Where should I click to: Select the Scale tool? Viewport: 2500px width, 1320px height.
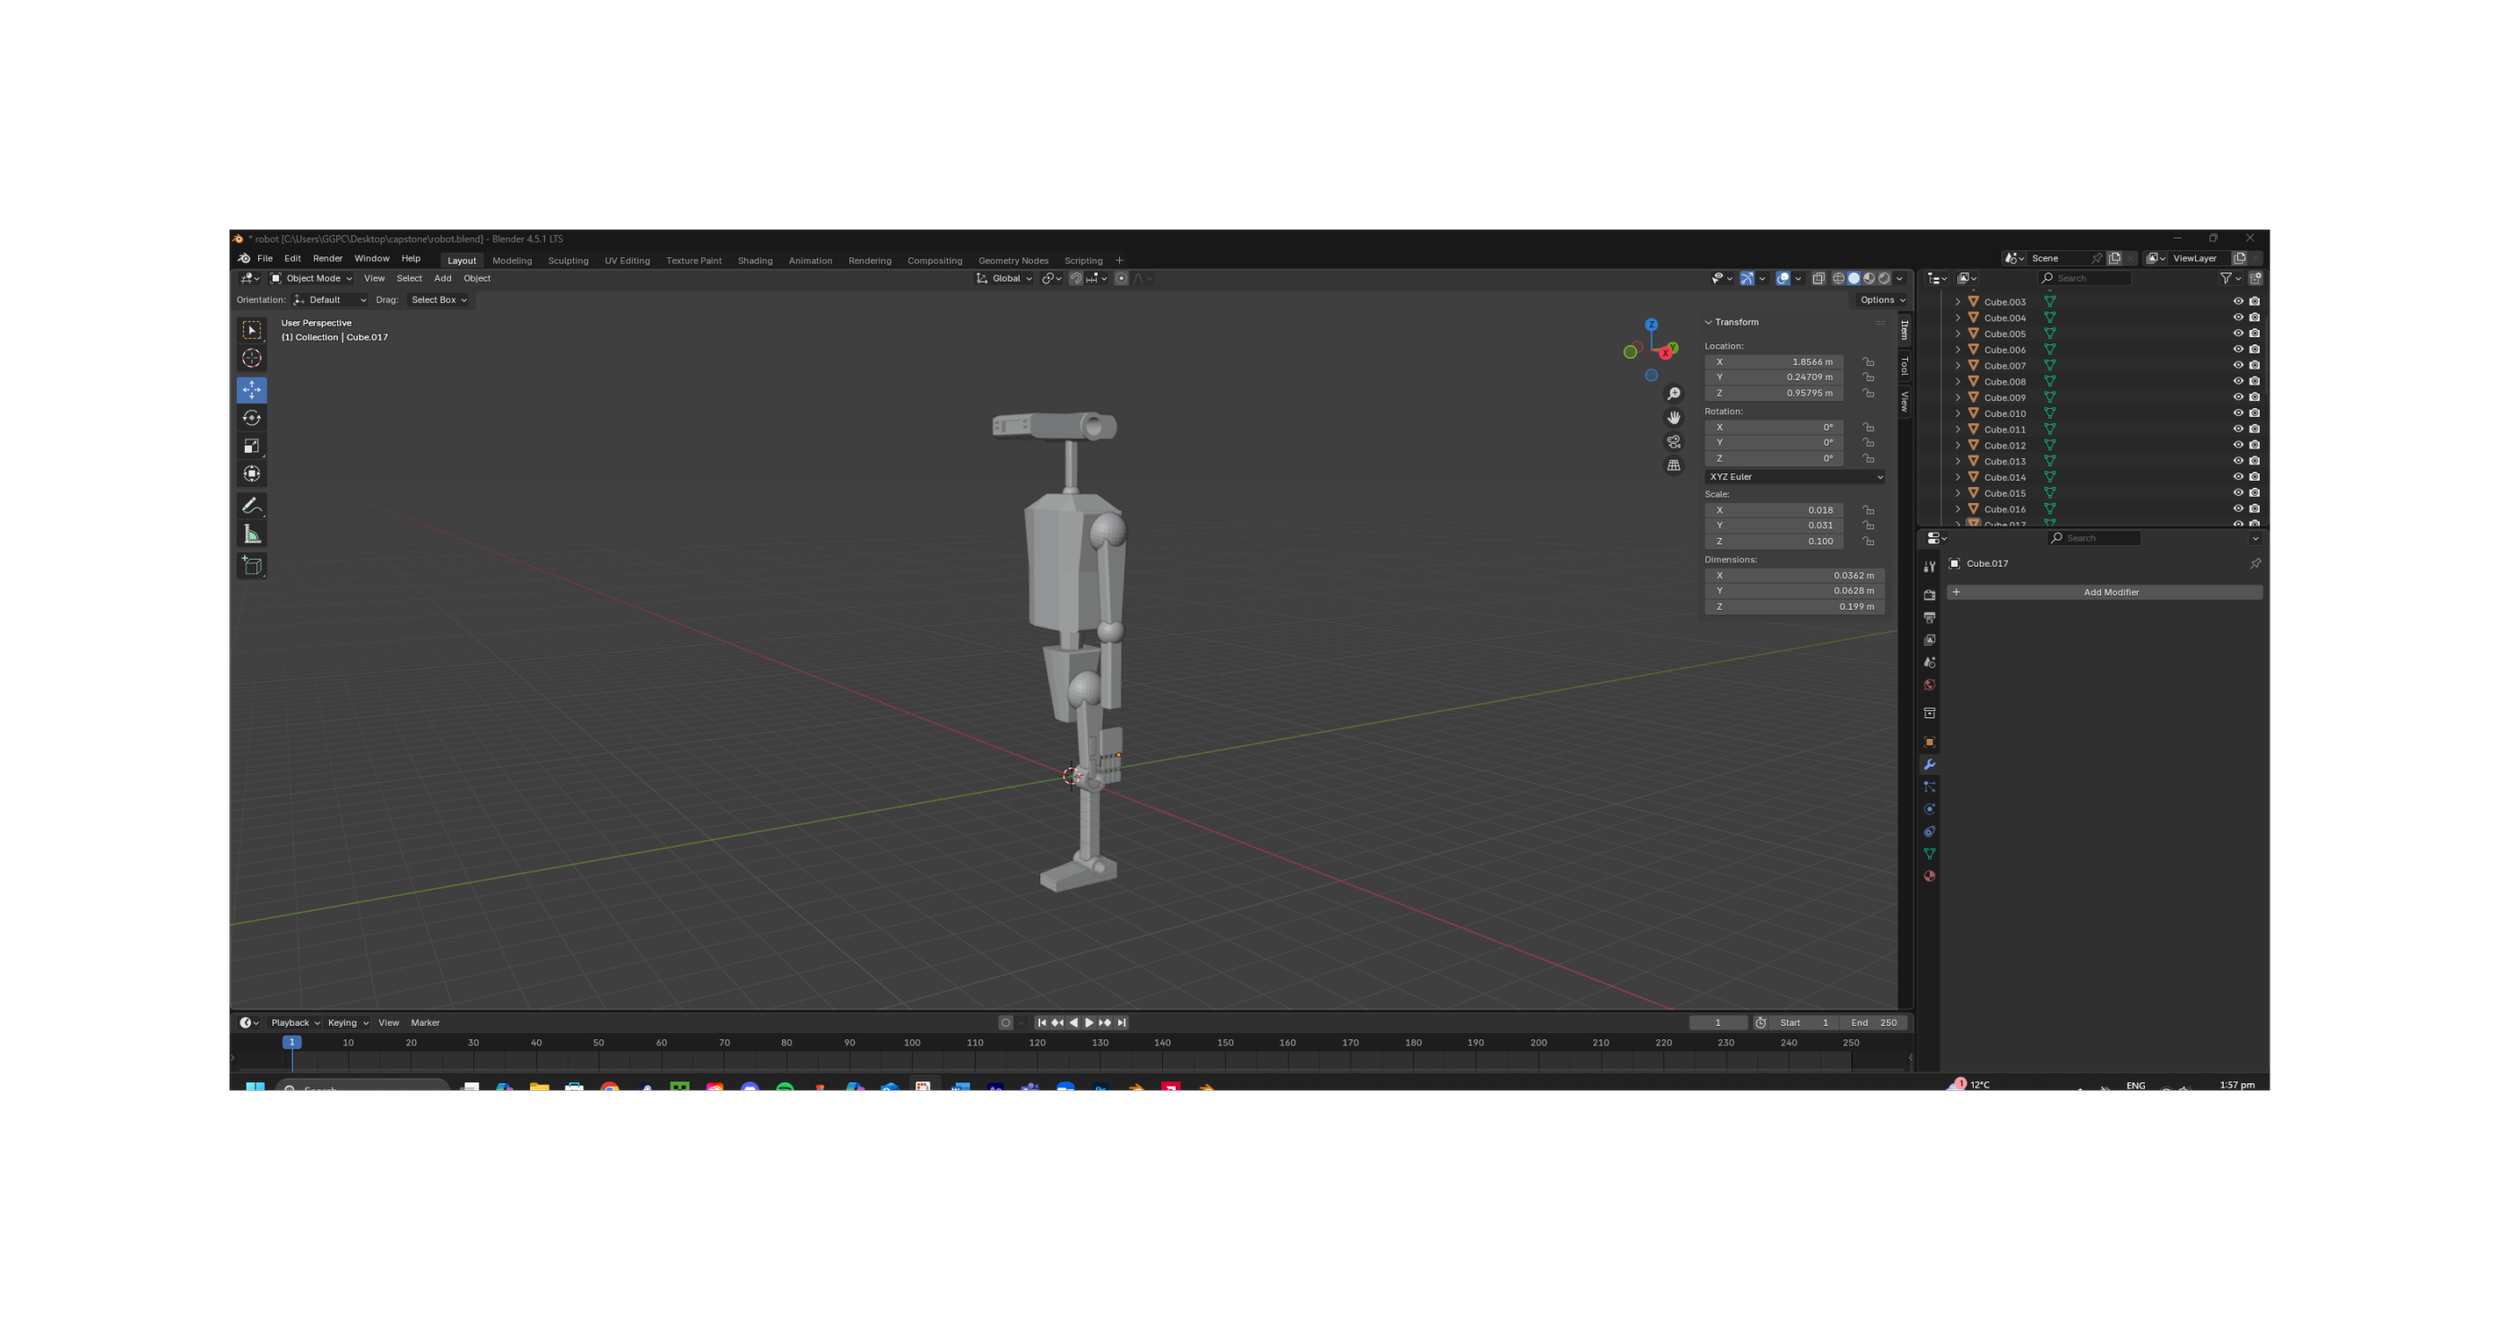[251, 446]
